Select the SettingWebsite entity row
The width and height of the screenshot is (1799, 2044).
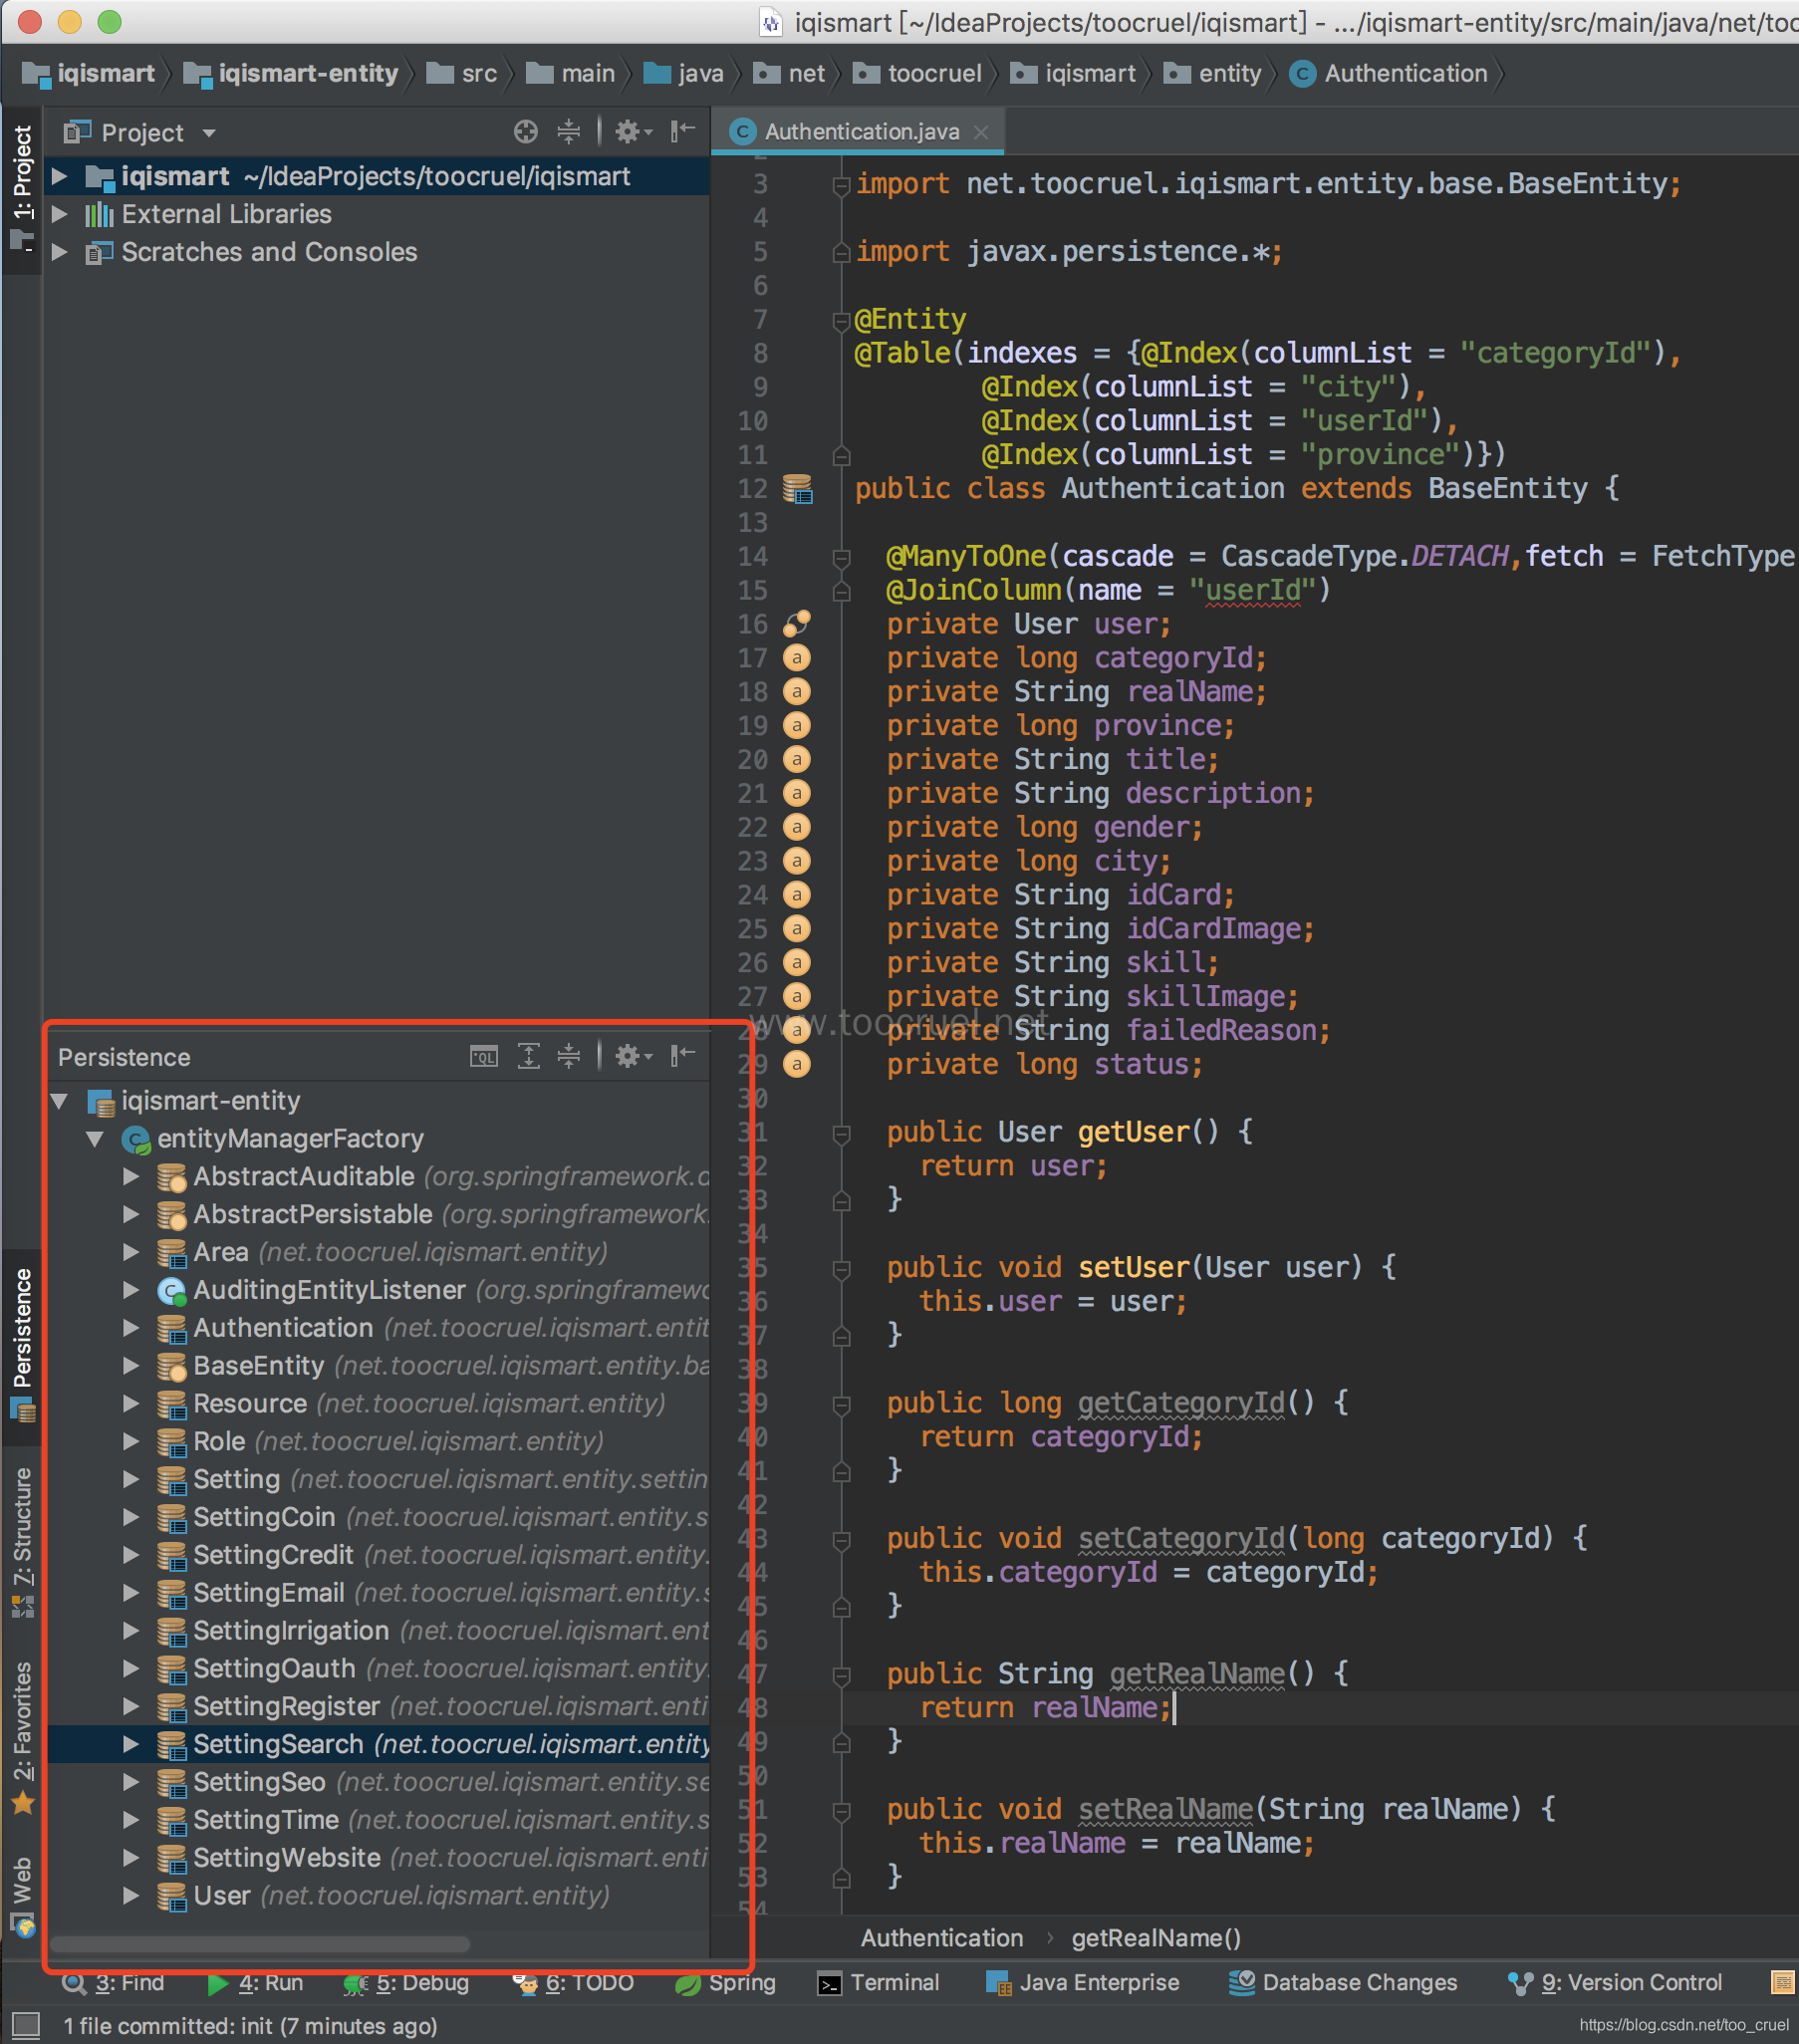tap(378, 1858)
